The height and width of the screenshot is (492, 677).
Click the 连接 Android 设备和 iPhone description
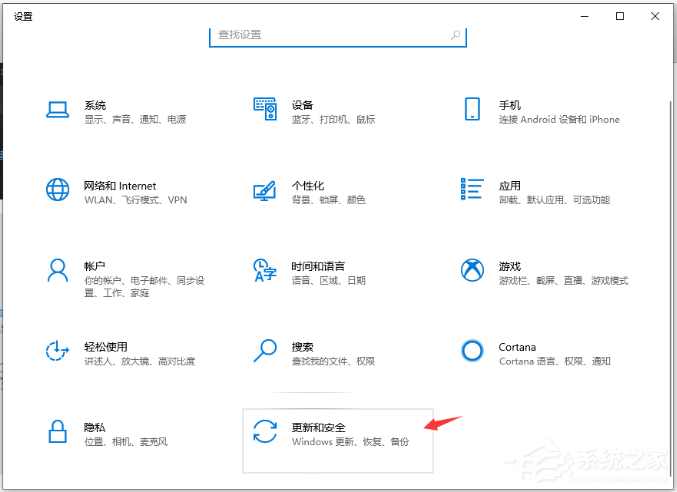(x=559, y=120)
